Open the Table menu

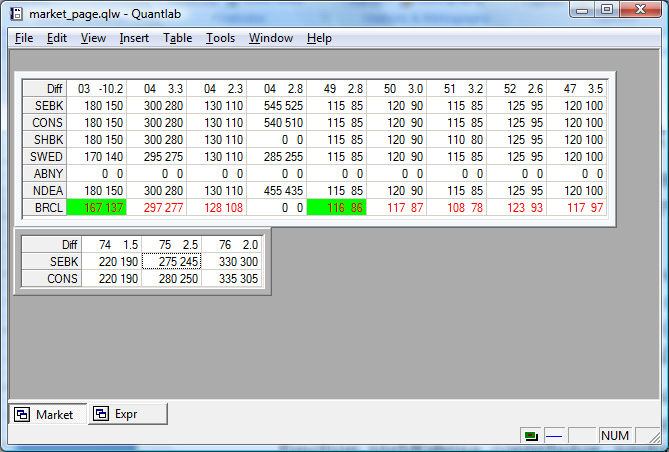pyautogui.click(x=177, y=38)
